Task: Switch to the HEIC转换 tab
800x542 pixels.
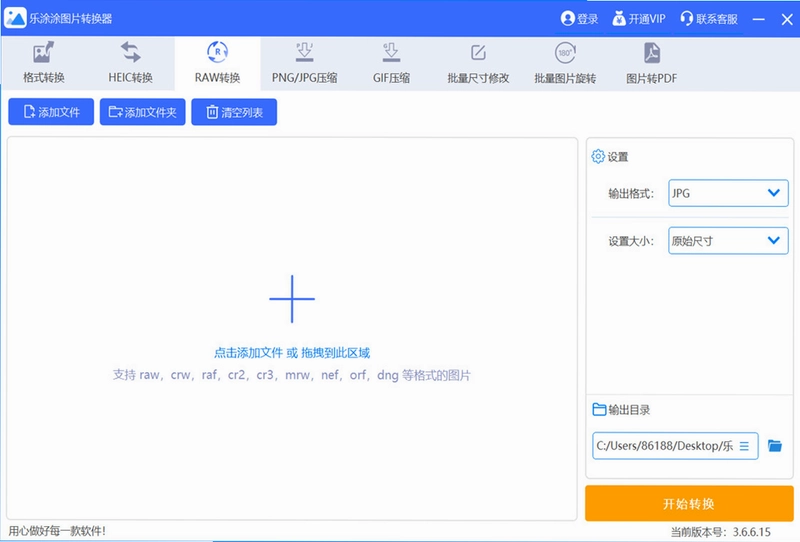Action: click(131, 63)
